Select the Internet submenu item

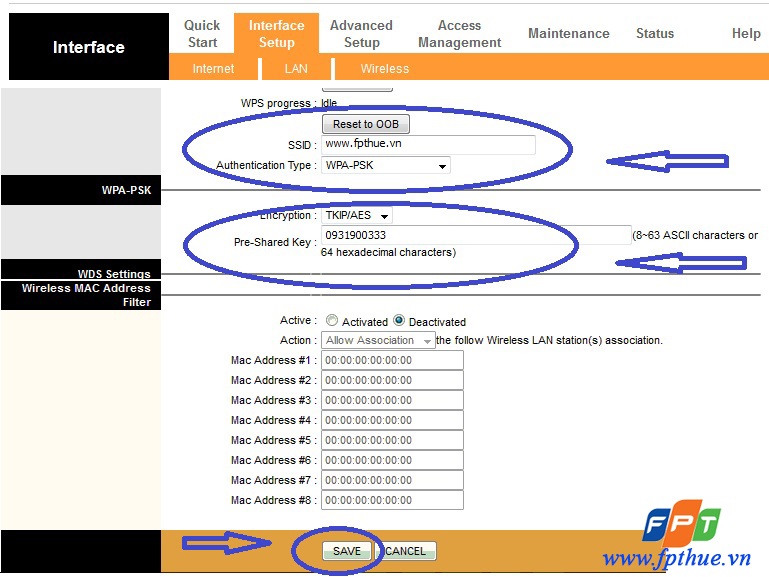(x=213, y=69)
